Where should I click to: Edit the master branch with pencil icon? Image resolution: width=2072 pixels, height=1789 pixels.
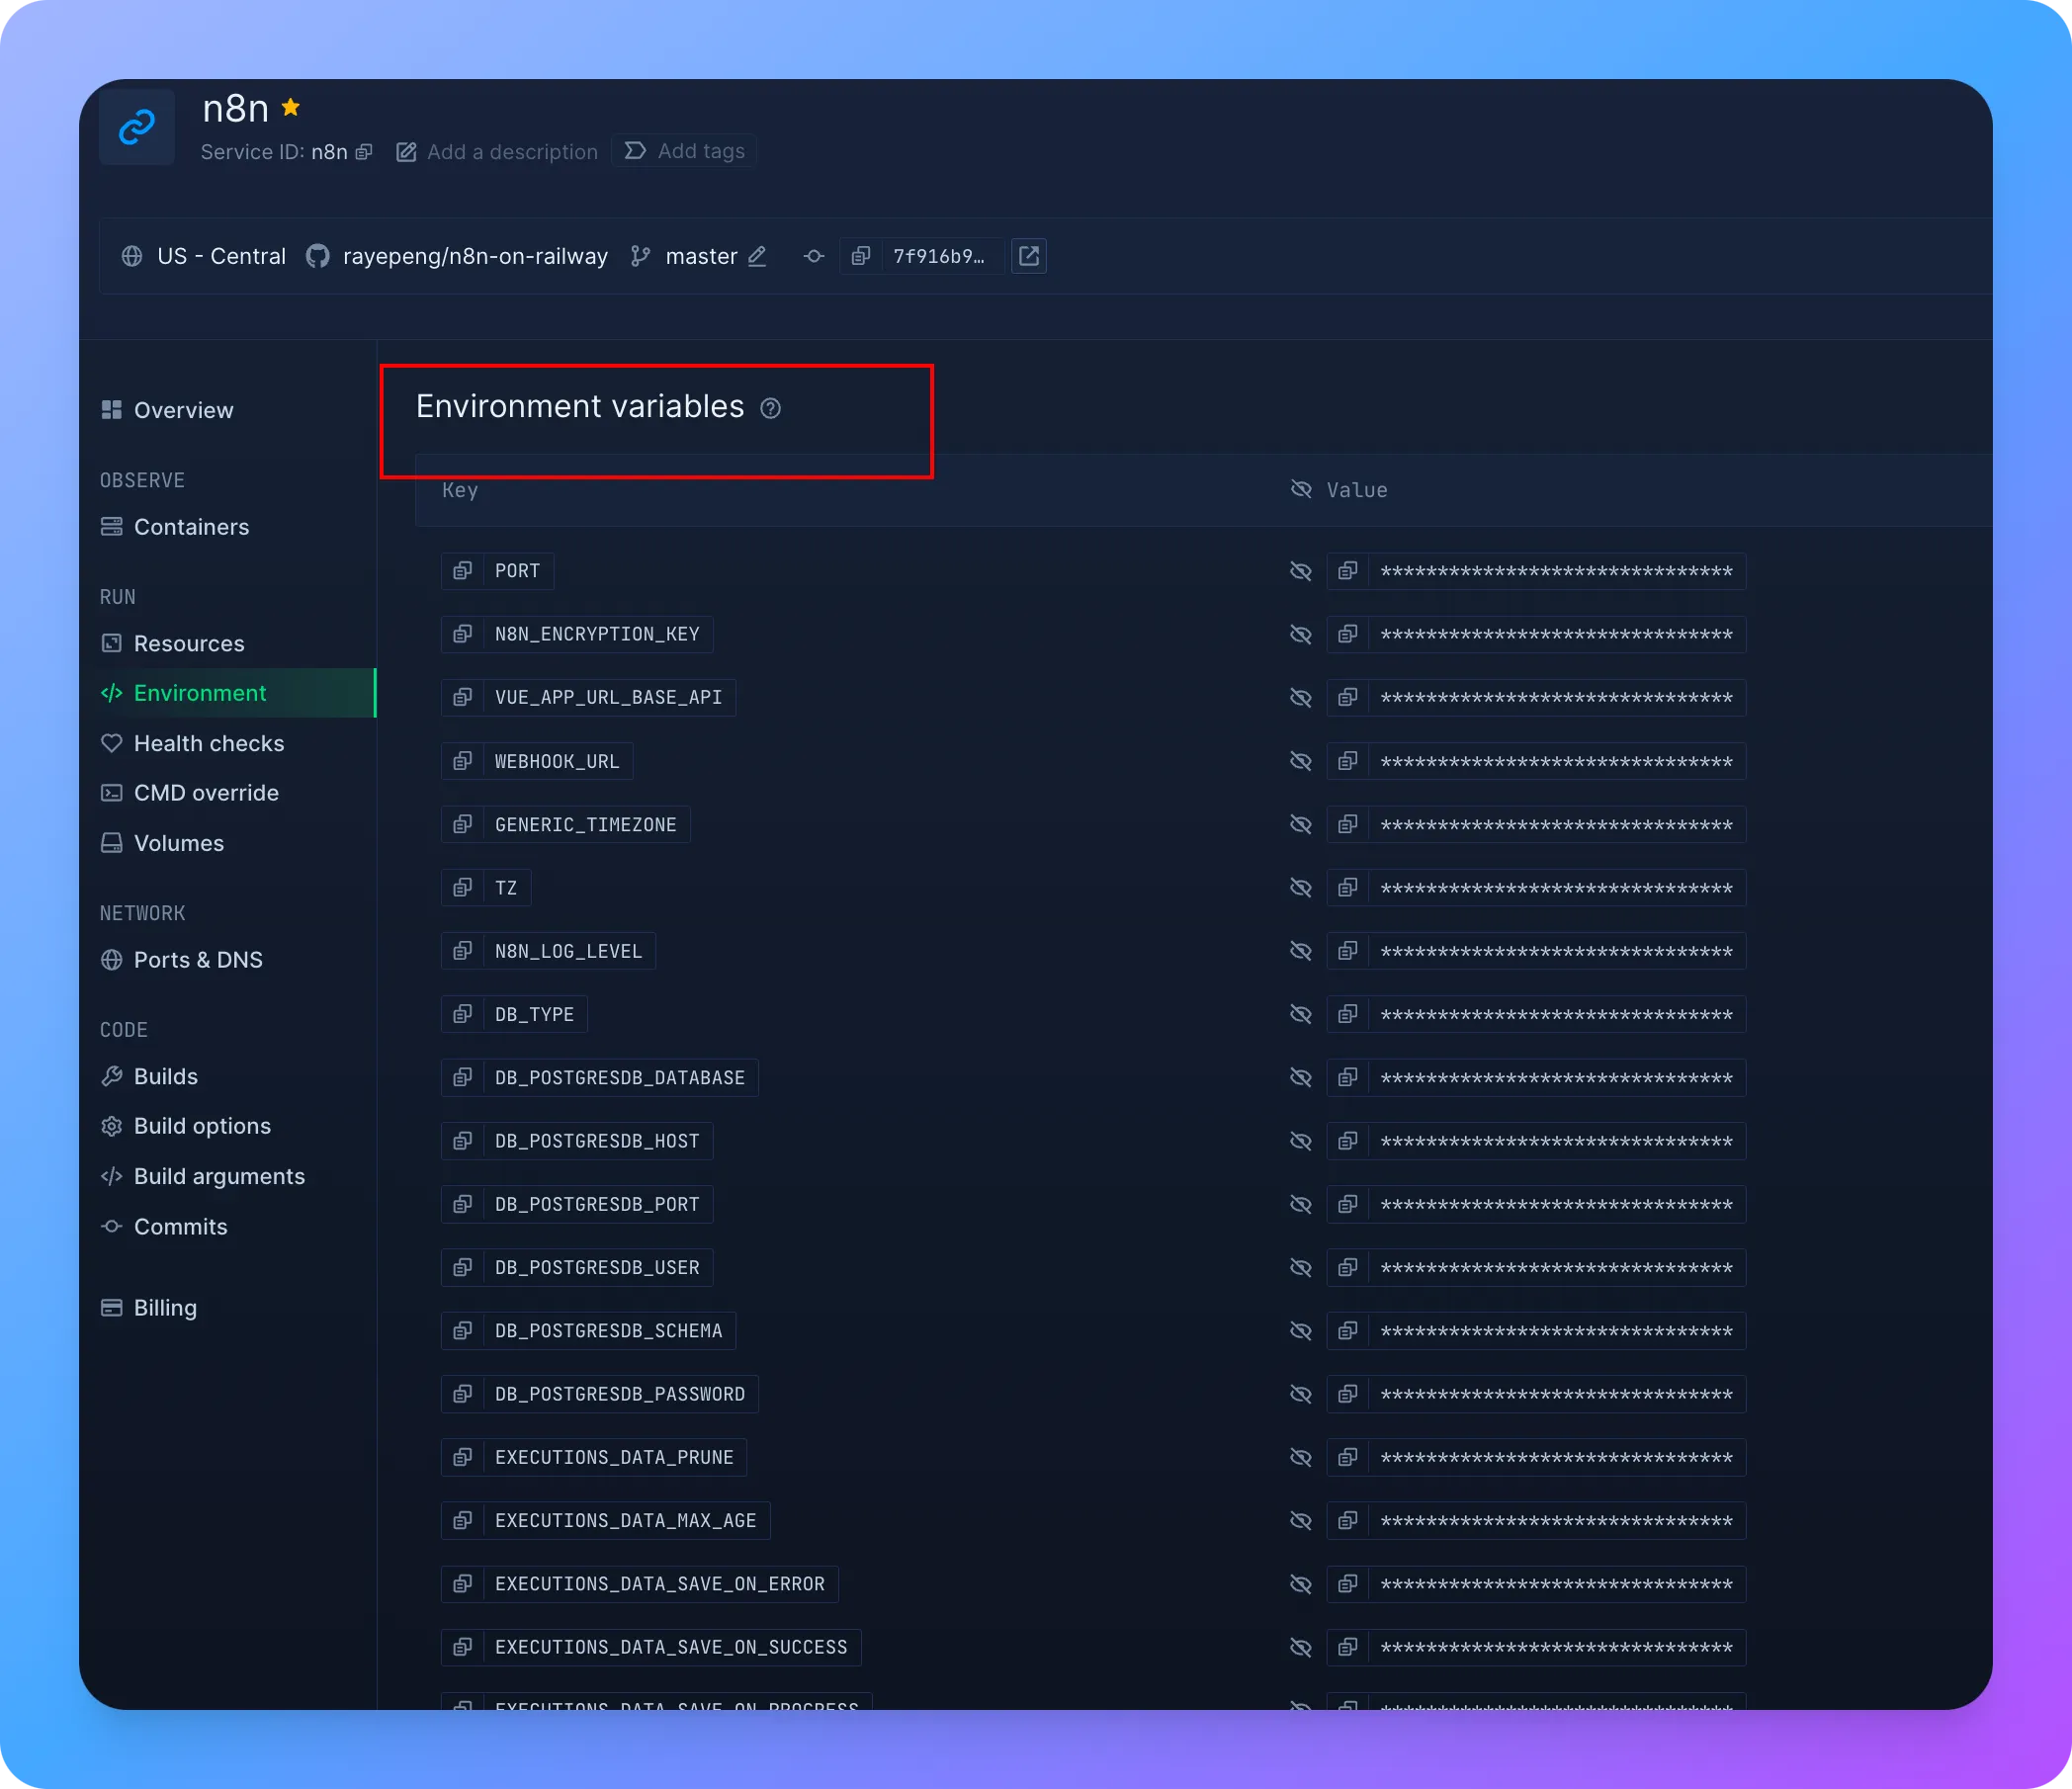[x=757, y=256]
